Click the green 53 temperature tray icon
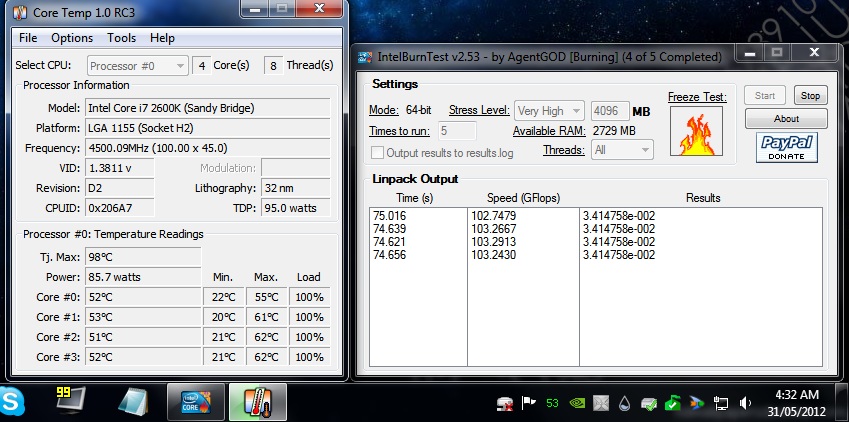 point(552,403)
